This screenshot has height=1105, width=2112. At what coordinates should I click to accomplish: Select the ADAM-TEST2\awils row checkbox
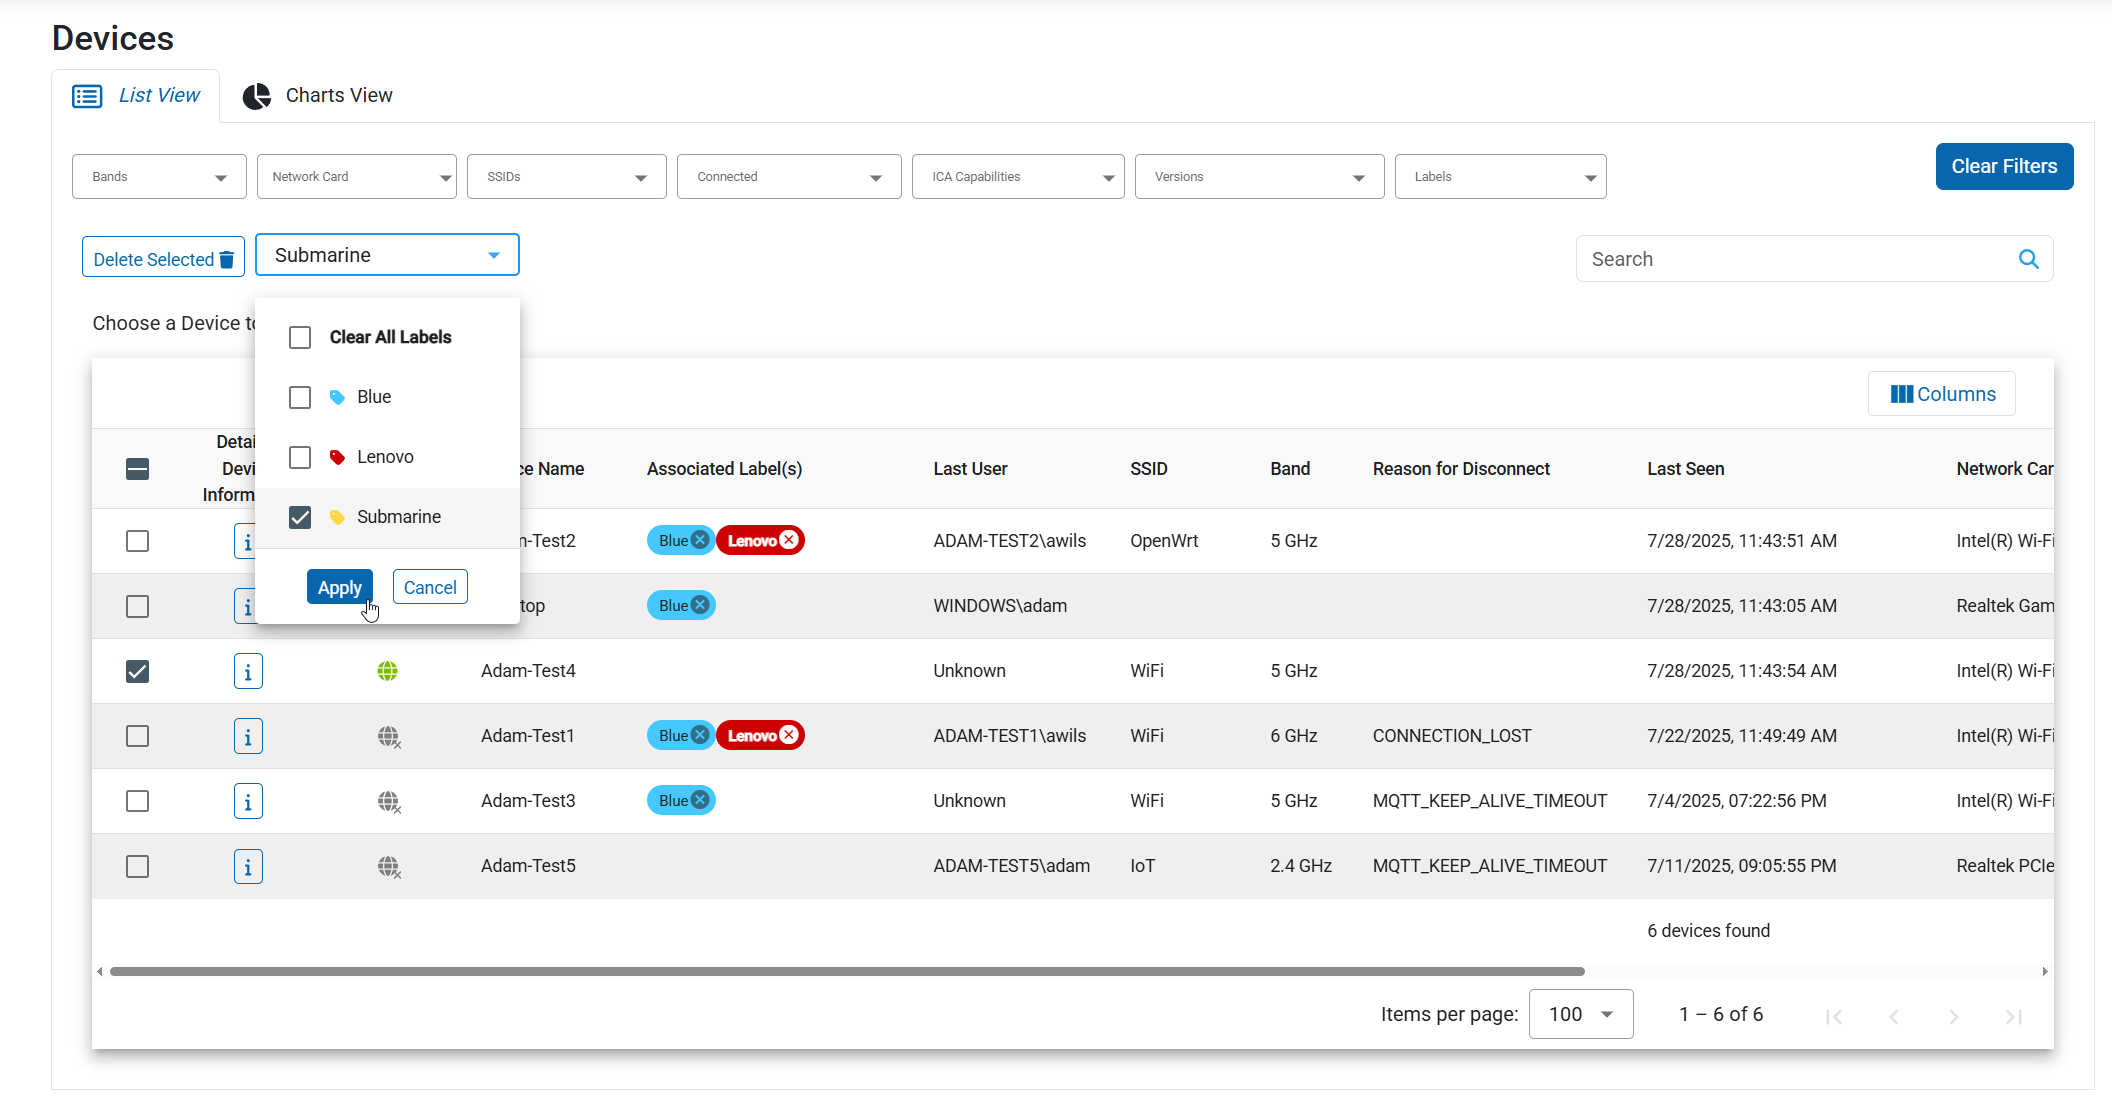138,541
